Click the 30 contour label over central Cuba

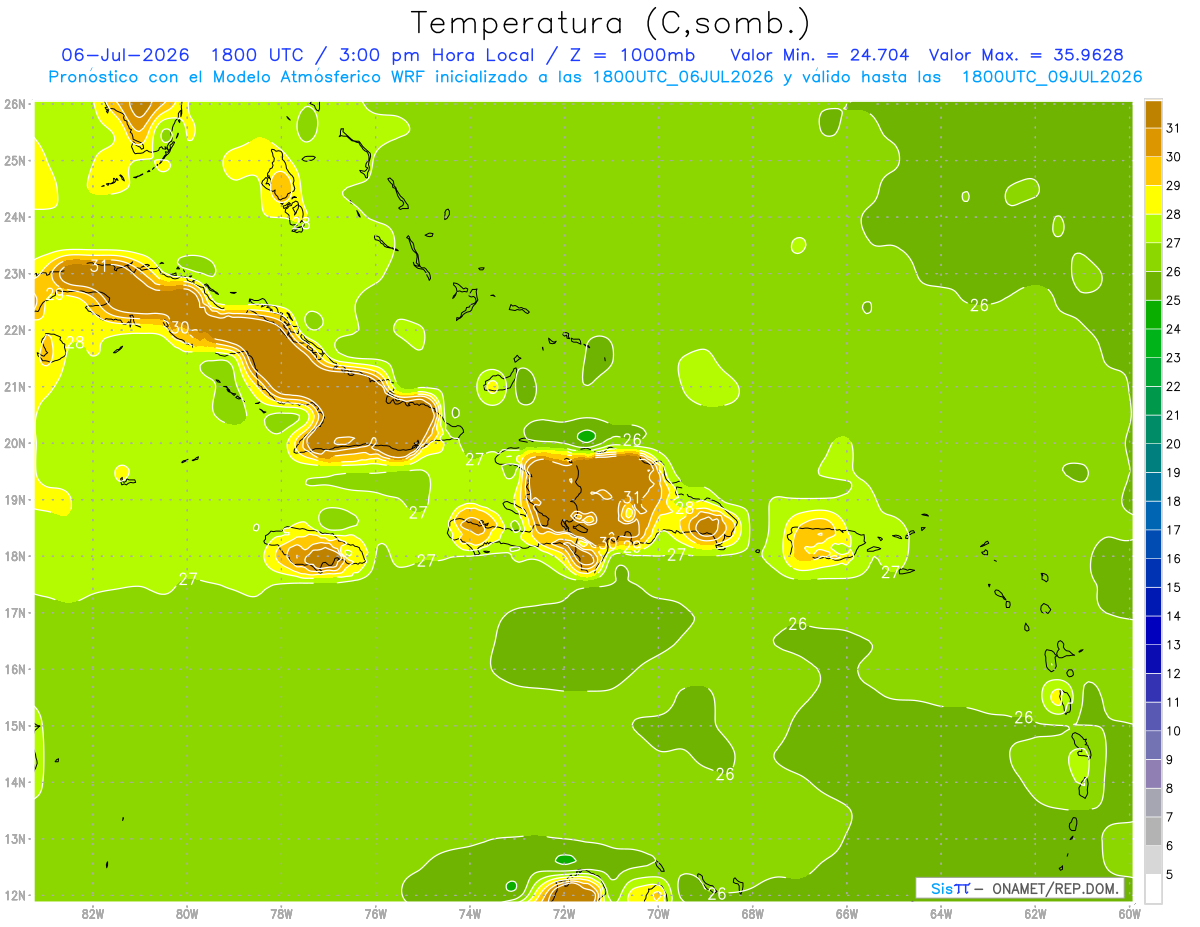(180, 327)
